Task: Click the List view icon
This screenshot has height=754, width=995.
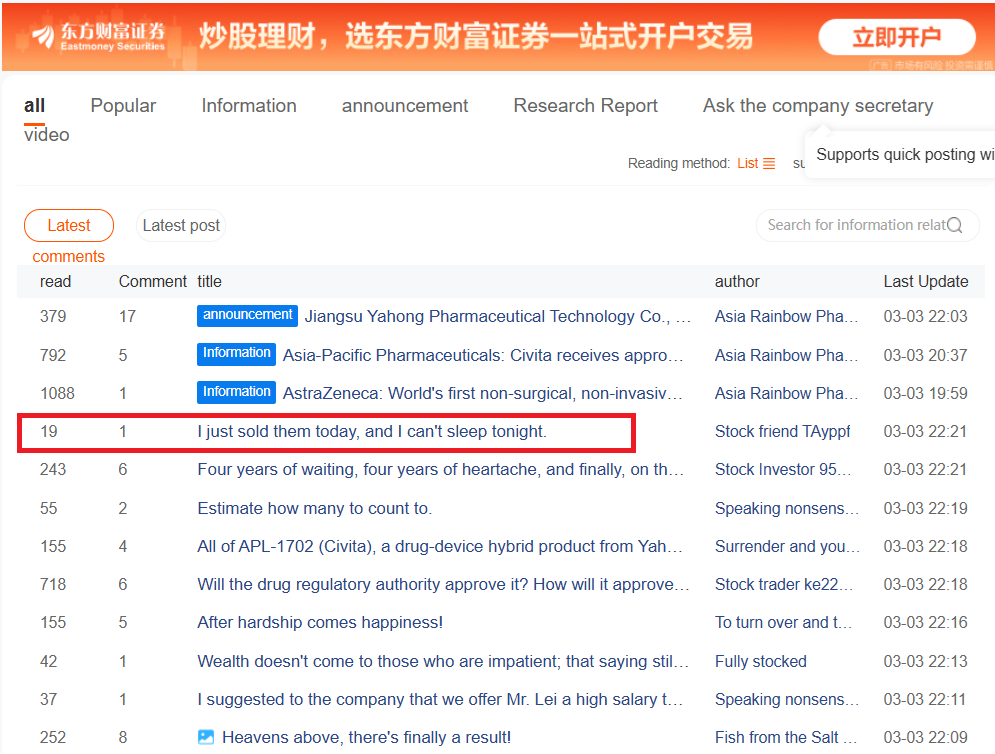Action: pyautogui.click(x=769, y=163)
